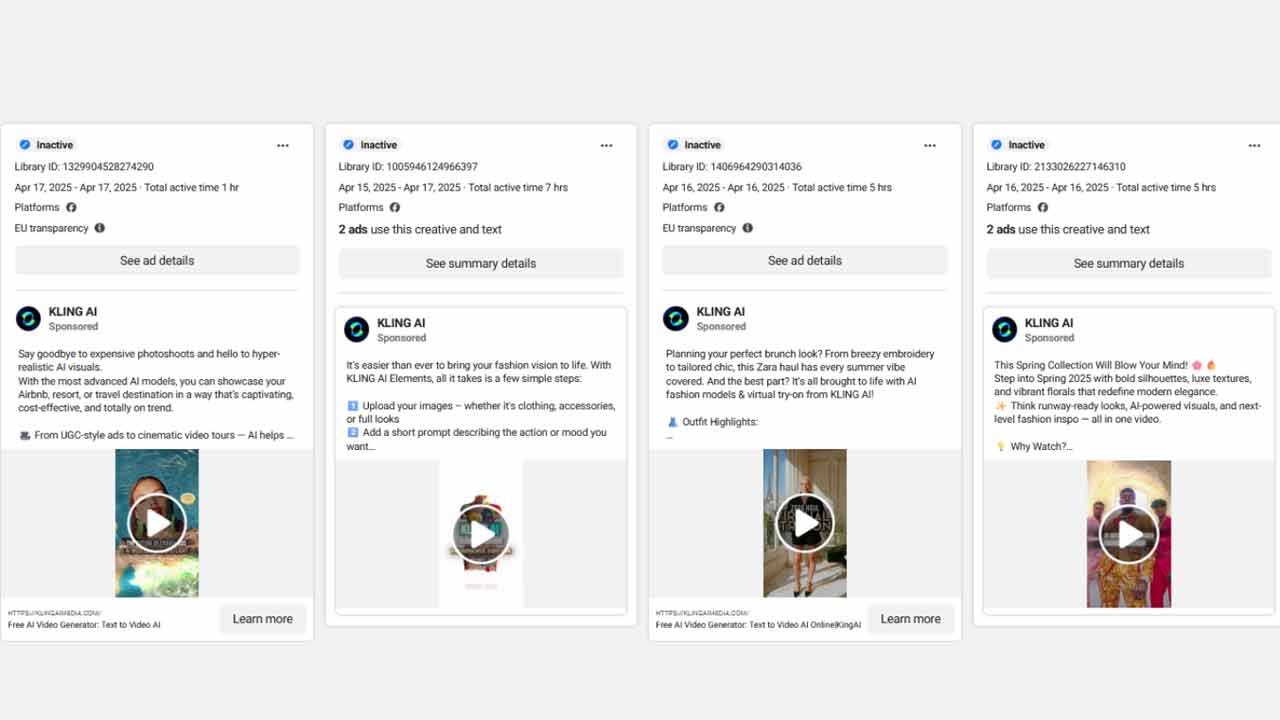Click the headline "Free AI Video Generator: Text to Video AI"
1280x720 pixels.
[x=84, y=625]
